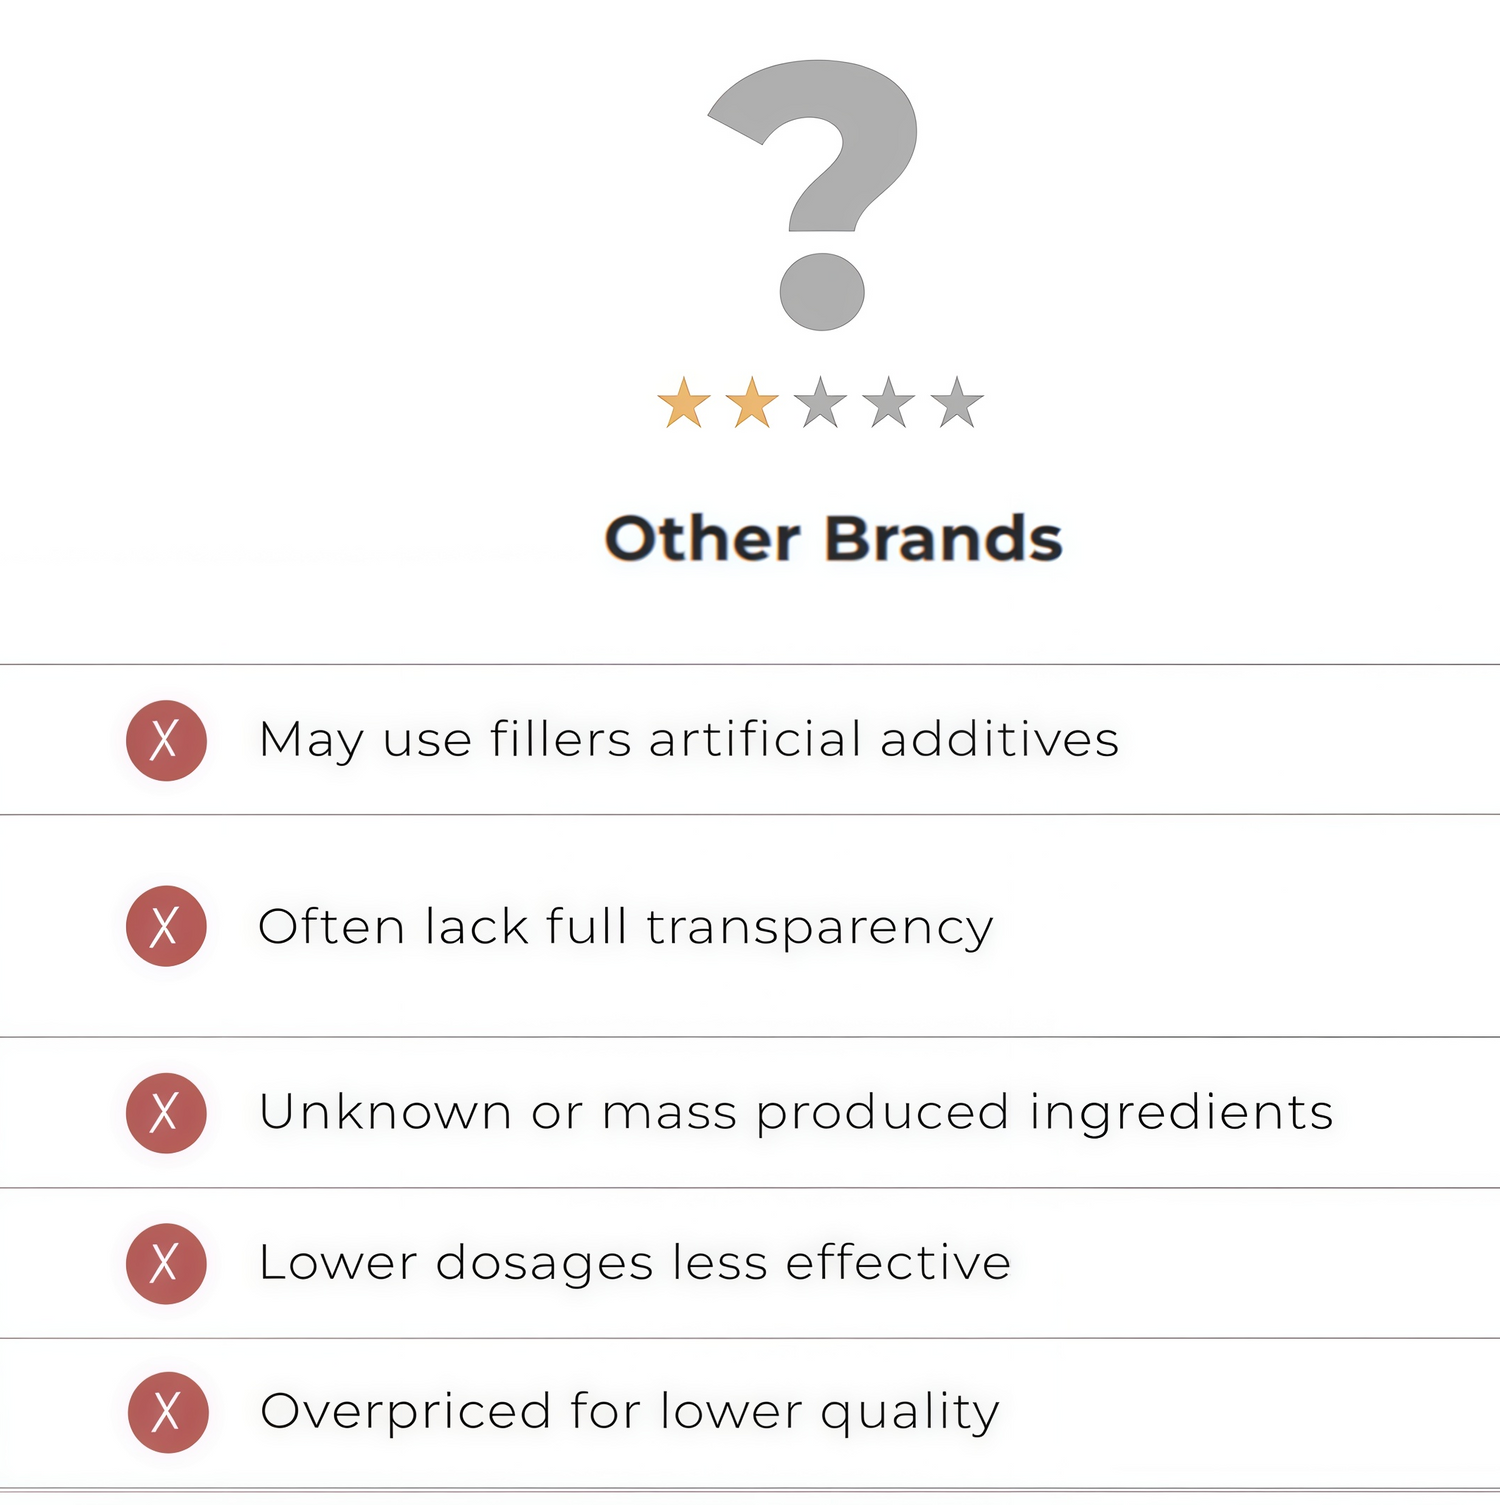Click the fourth gray star
The height and width of the screenshot is (1505, 1500).
click(x=889, y=404)
